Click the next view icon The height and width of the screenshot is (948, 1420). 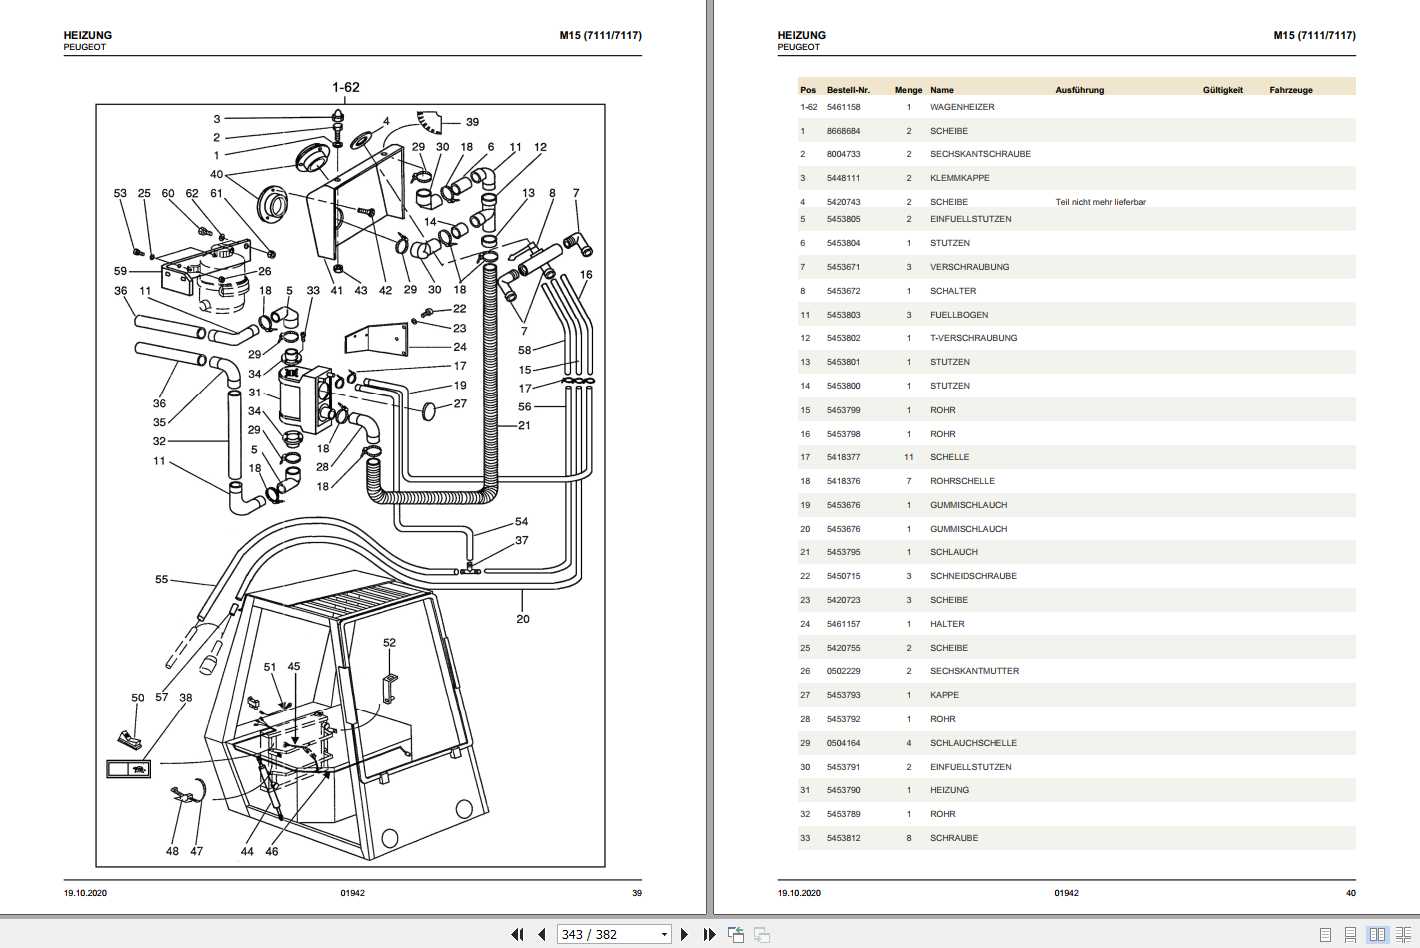click(x=762, y=934)
